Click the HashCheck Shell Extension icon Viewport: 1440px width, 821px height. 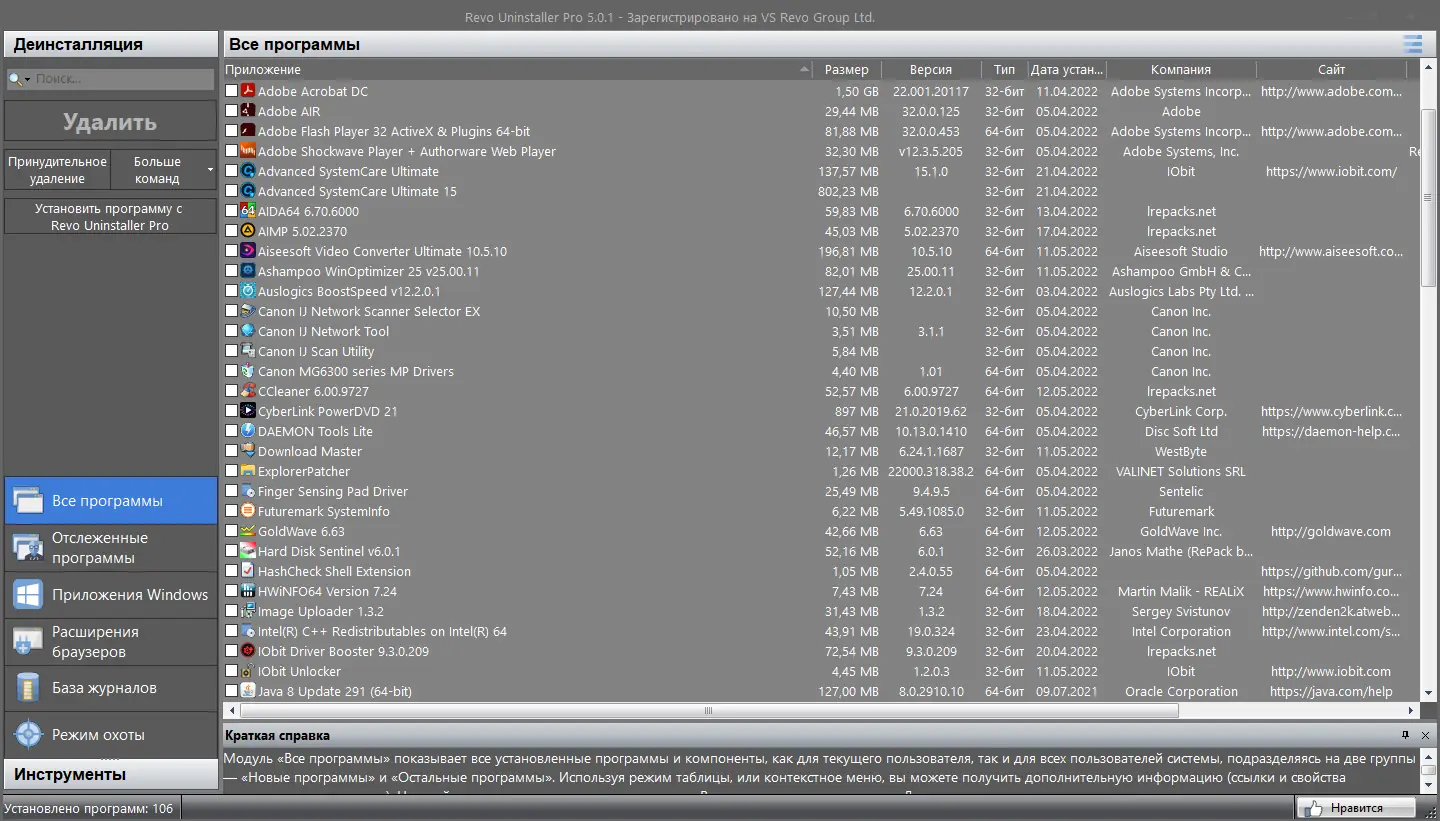point(248,571)
